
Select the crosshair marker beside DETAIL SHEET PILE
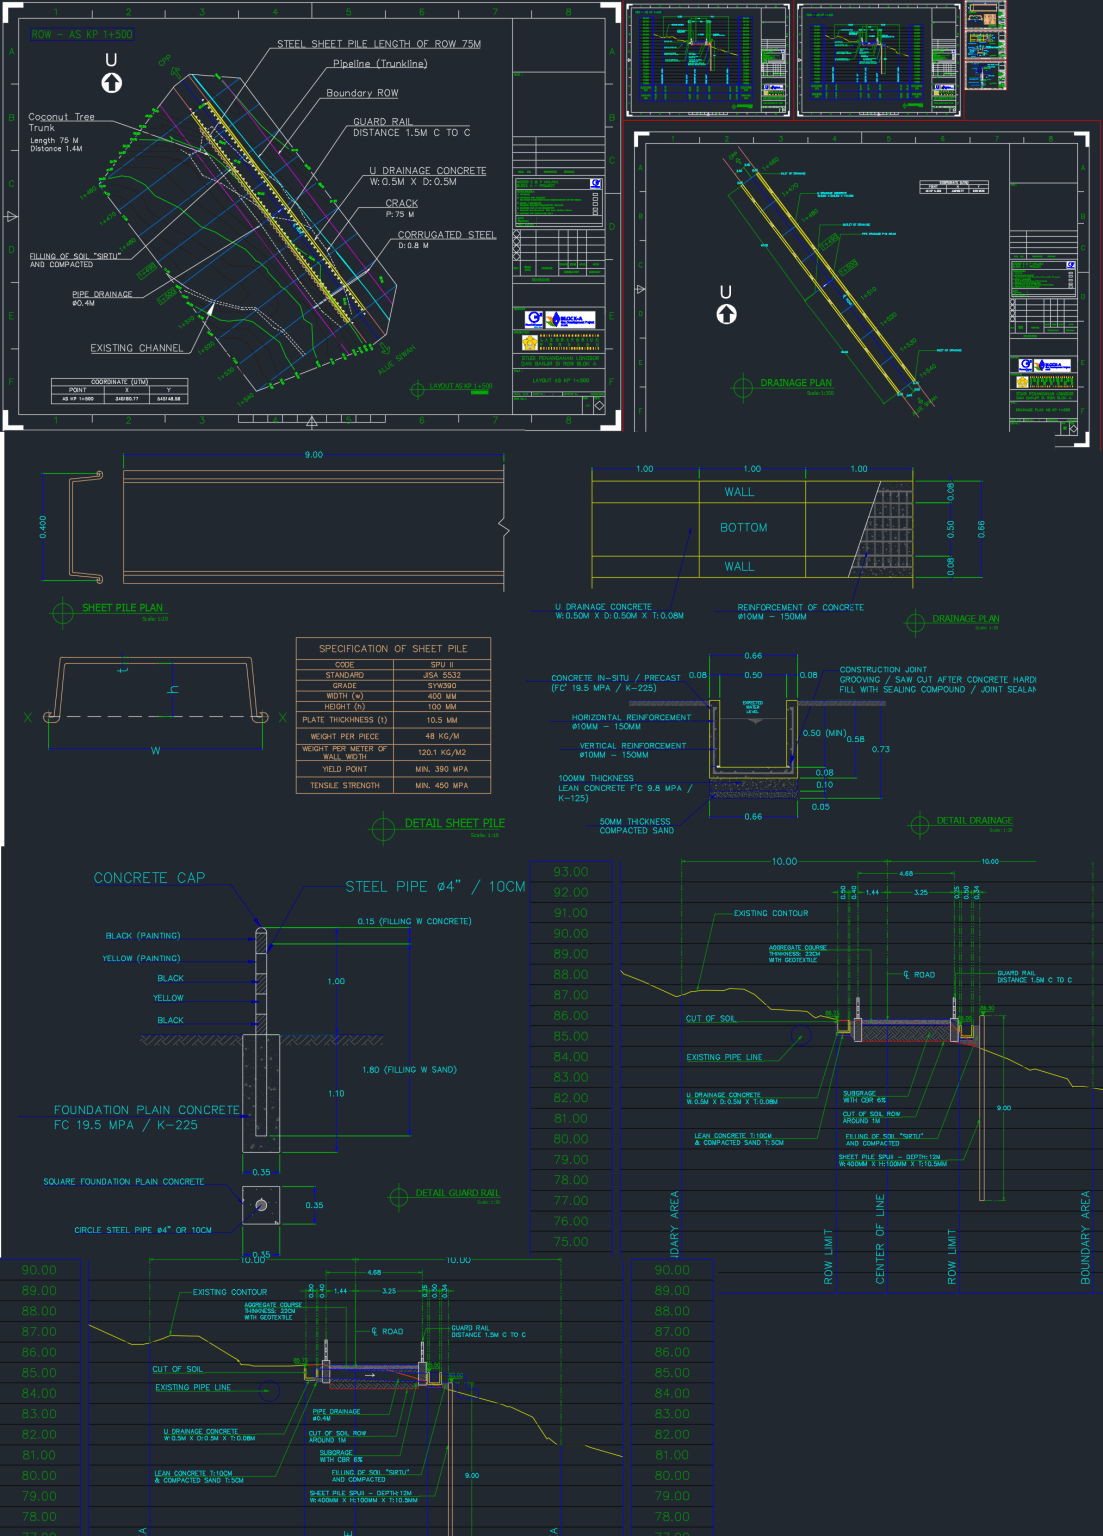(x=383, y=827)
